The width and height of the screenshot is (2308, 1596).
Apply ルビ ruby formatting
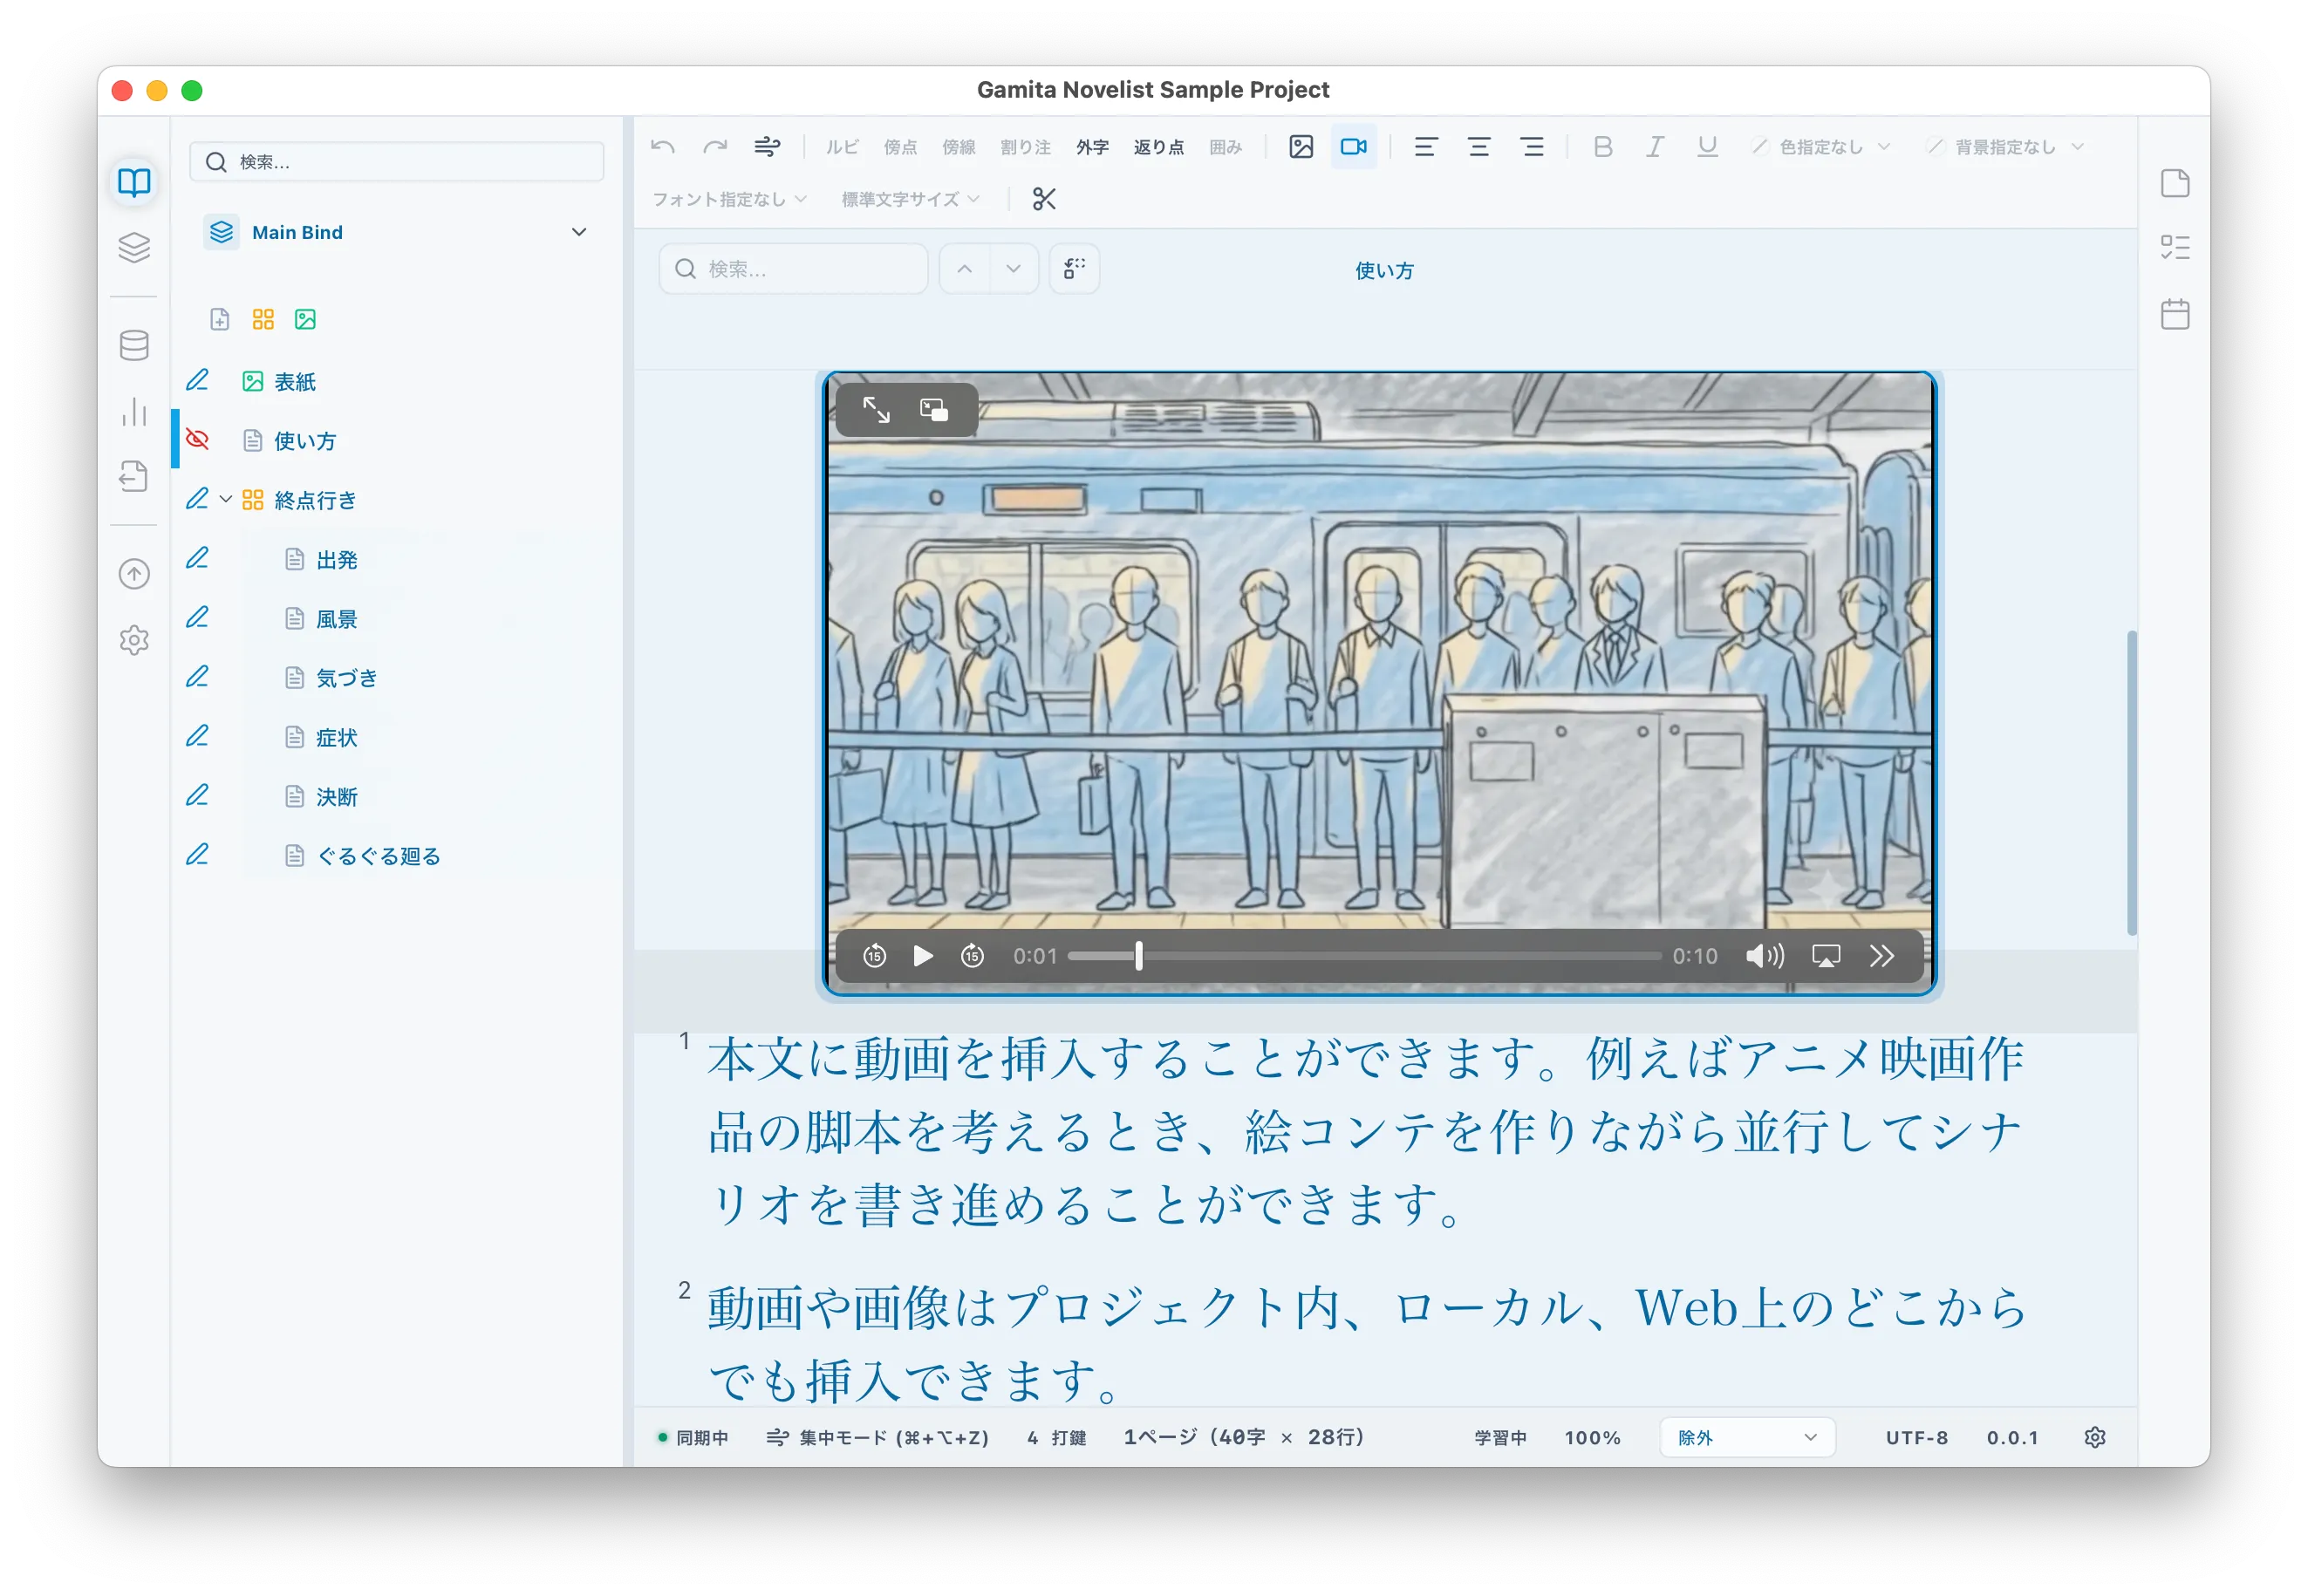coord(842,147)
